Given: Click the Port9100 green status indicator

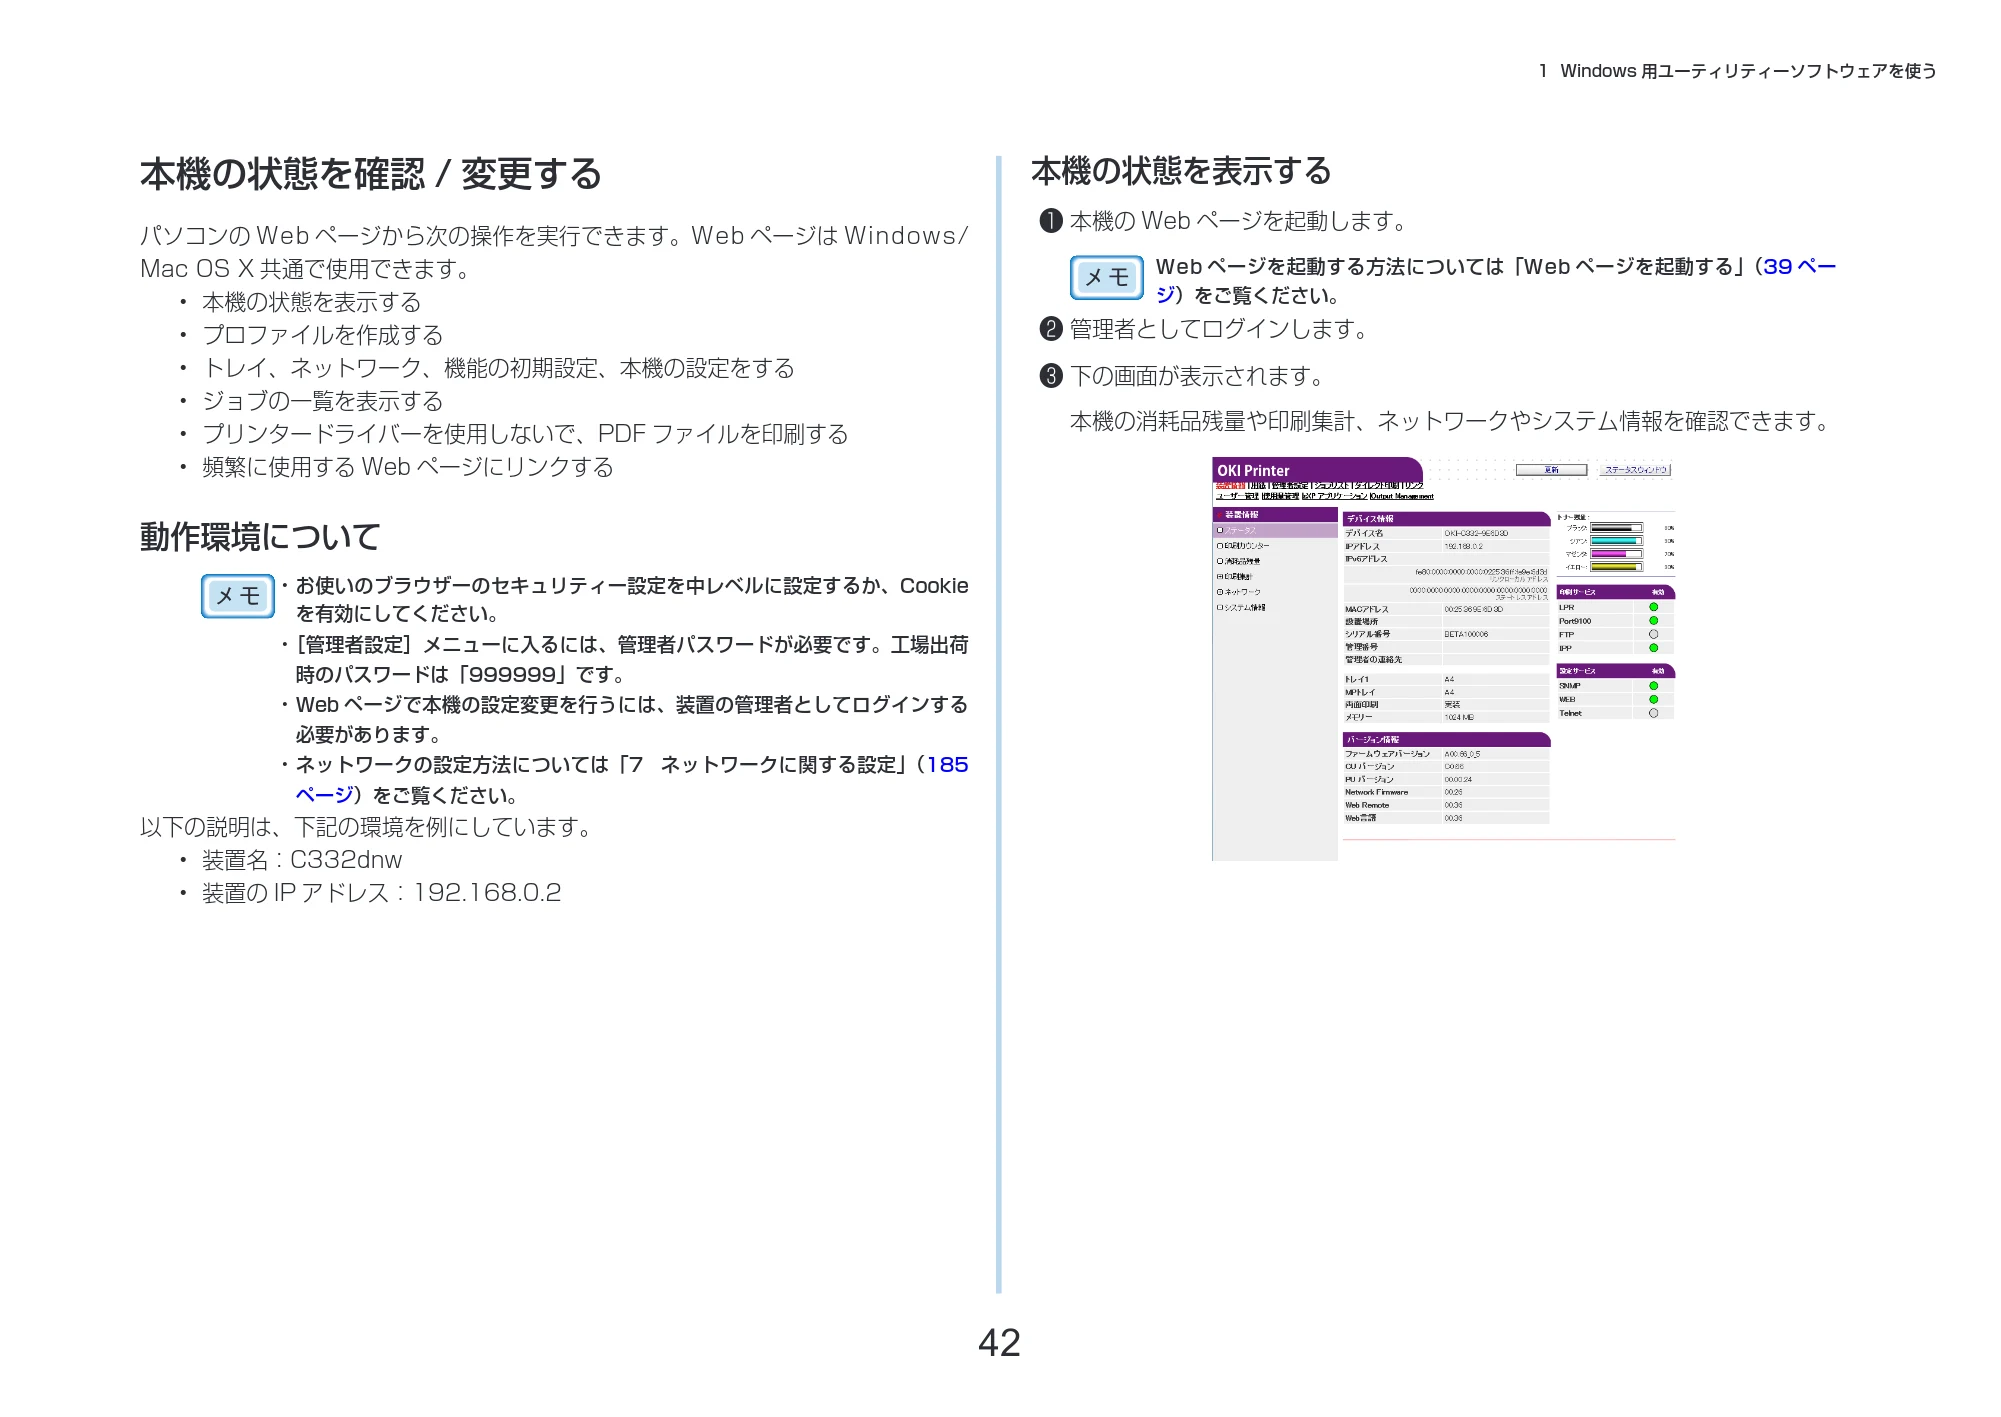Looking at the screenshot, I should pos(1653,621).
